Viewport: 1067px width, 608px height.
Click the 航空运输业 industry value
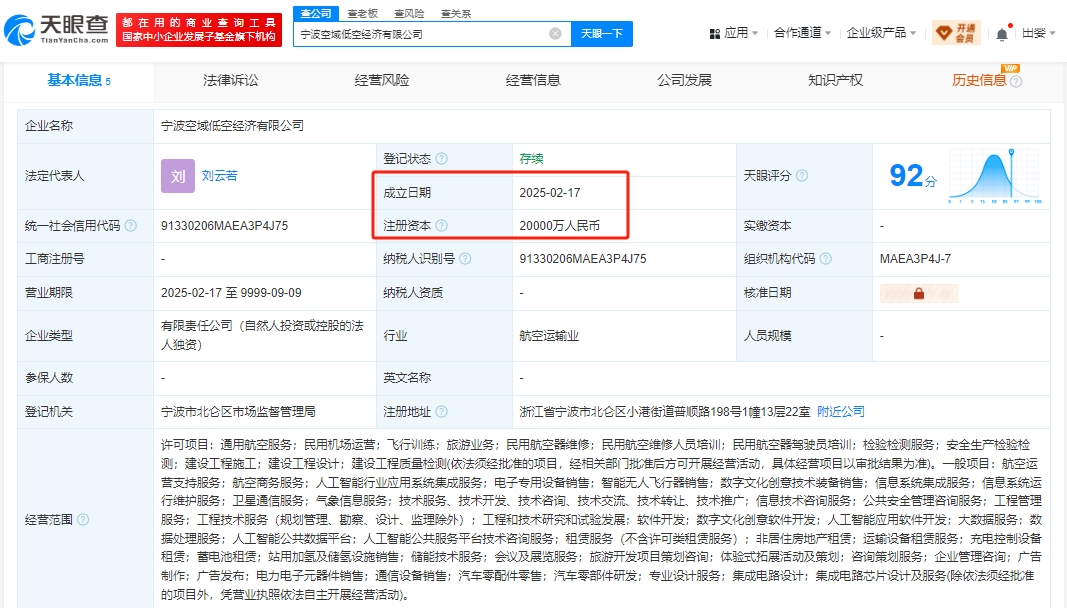pos(549,336)
